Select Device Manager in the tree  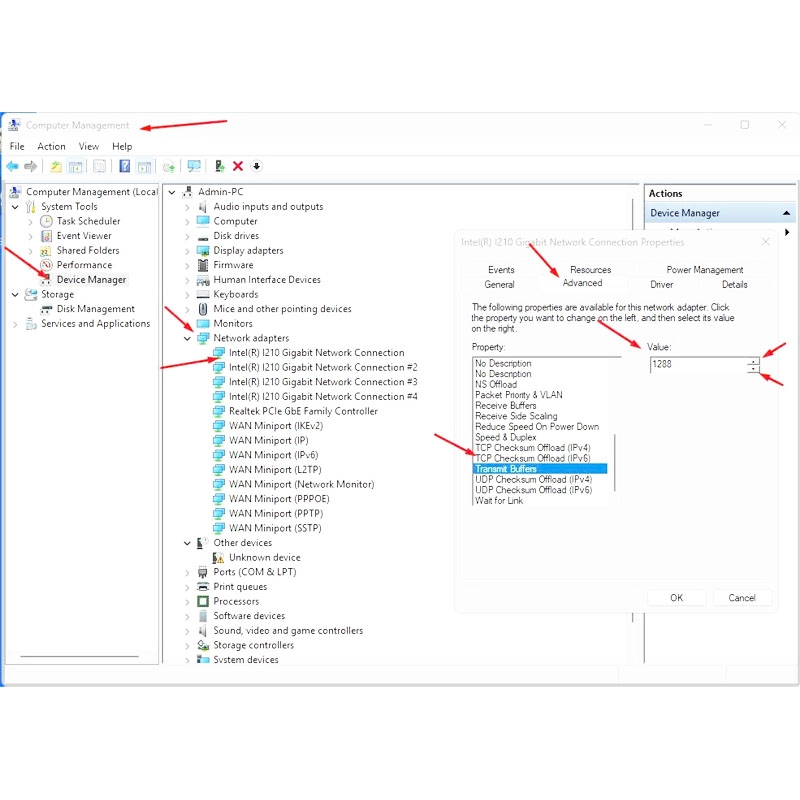(91, 280)
